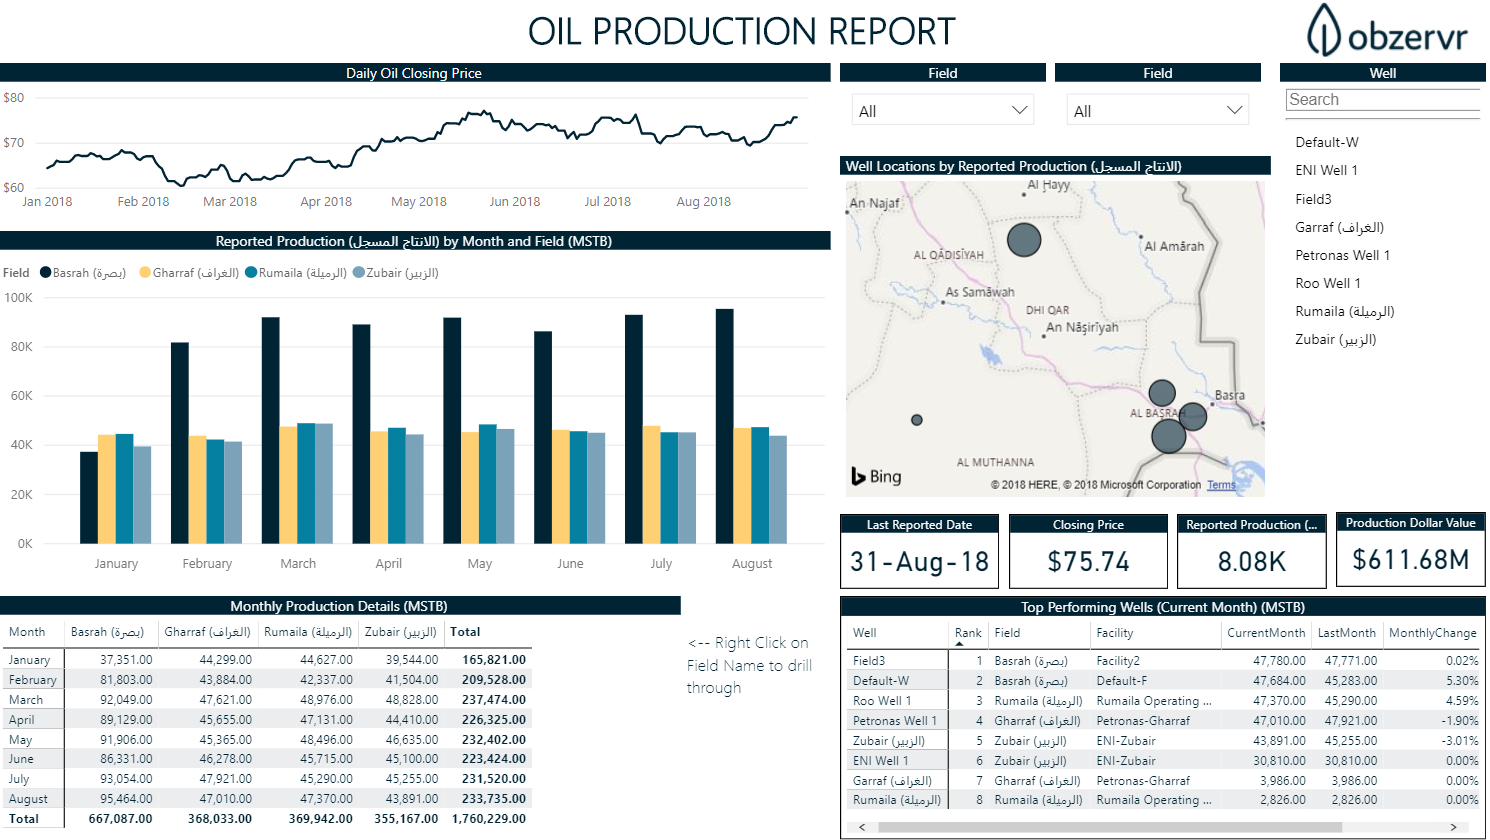1490x840 pixels.
Task: Sort wells table by the Well column header
Action: (x=865, y=633)
